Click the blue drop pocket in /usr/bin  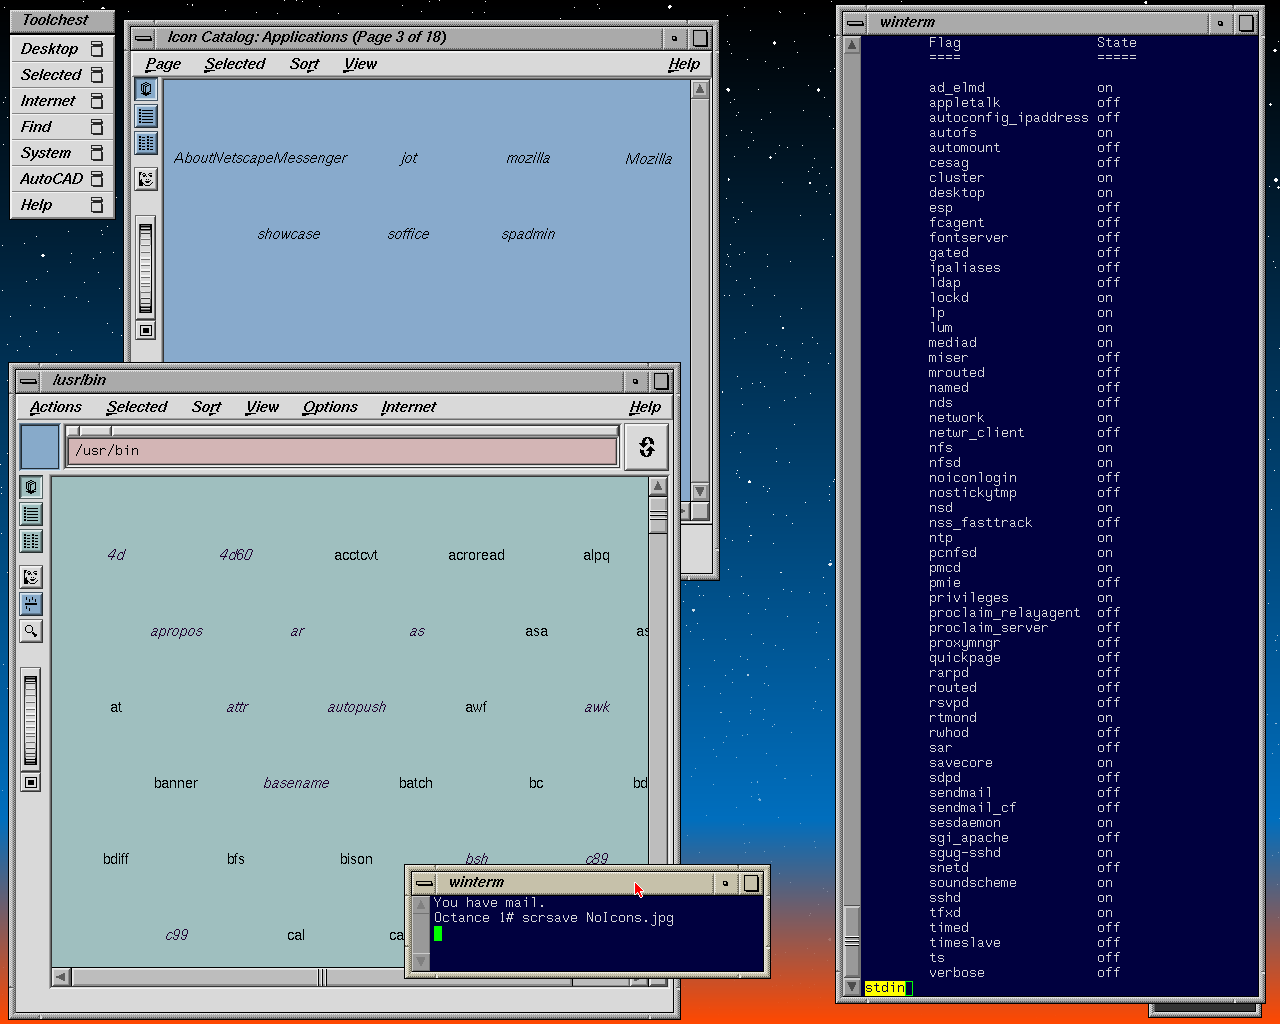tap(40, 447)
